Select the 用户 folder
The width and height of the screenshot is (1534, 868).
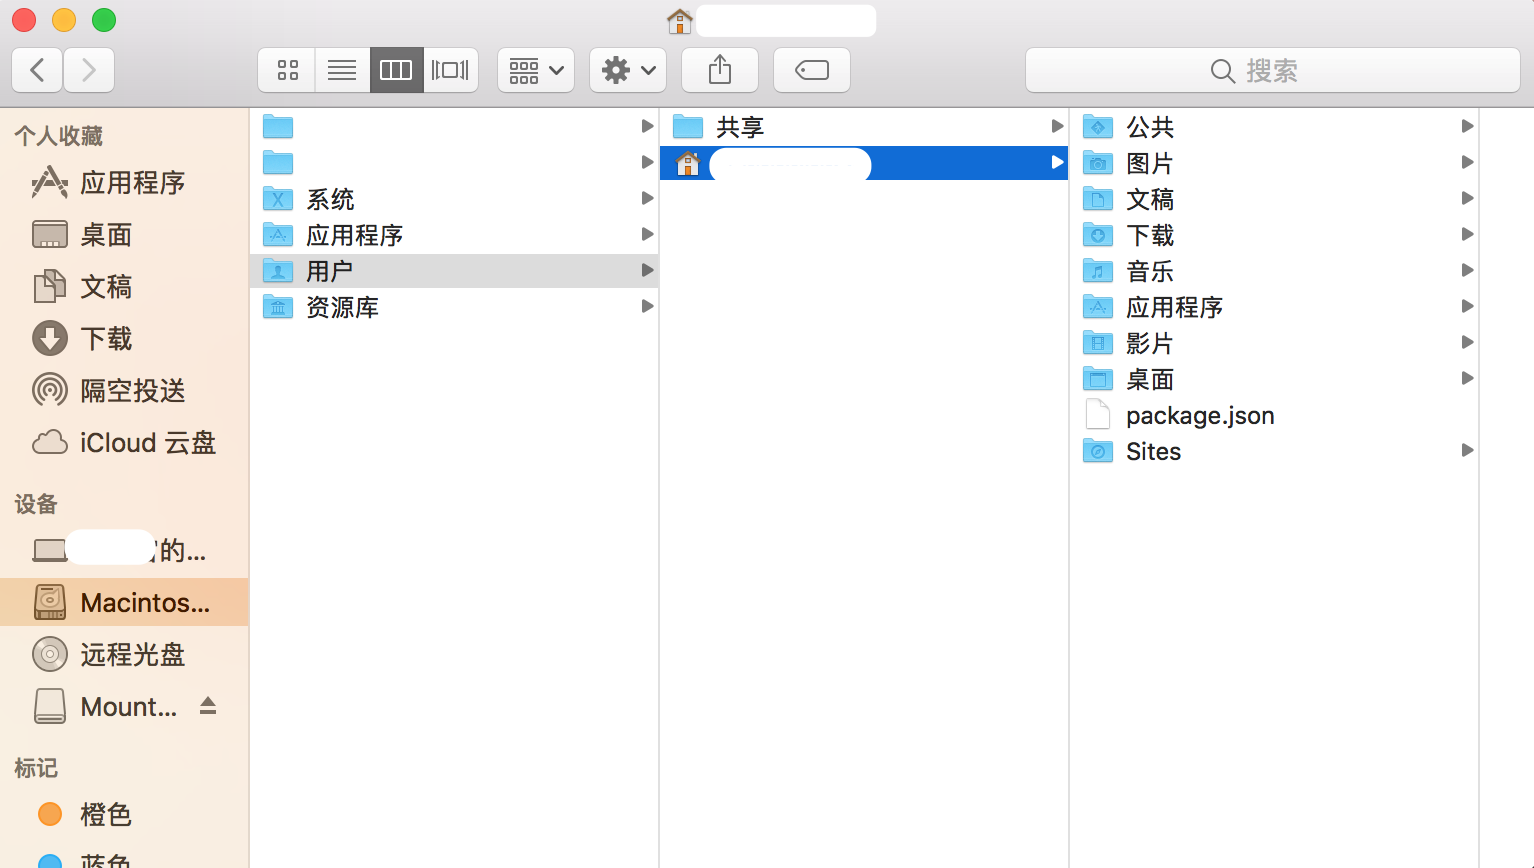[x=454, y=271]
